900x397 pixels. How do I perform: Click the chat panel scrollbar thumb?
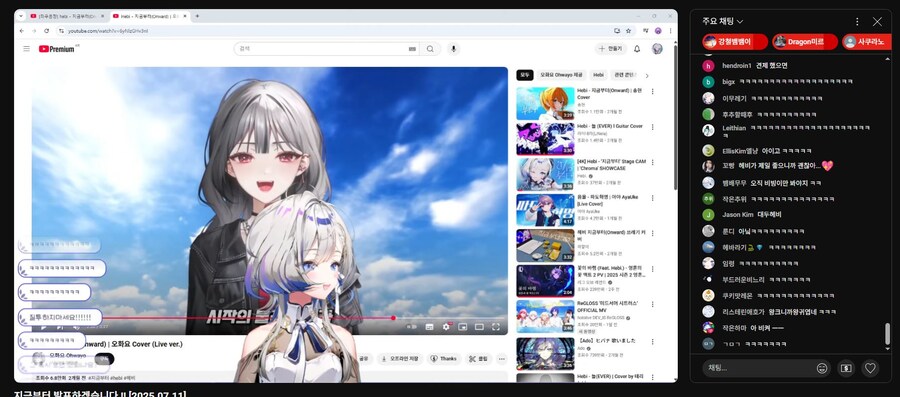[887, 333]
